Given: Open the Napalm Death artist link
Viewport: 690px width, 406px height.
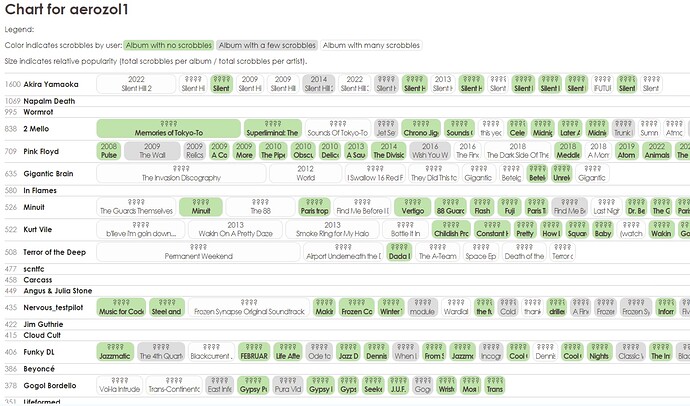Looking at the screenshot, I should coord(49,101).
